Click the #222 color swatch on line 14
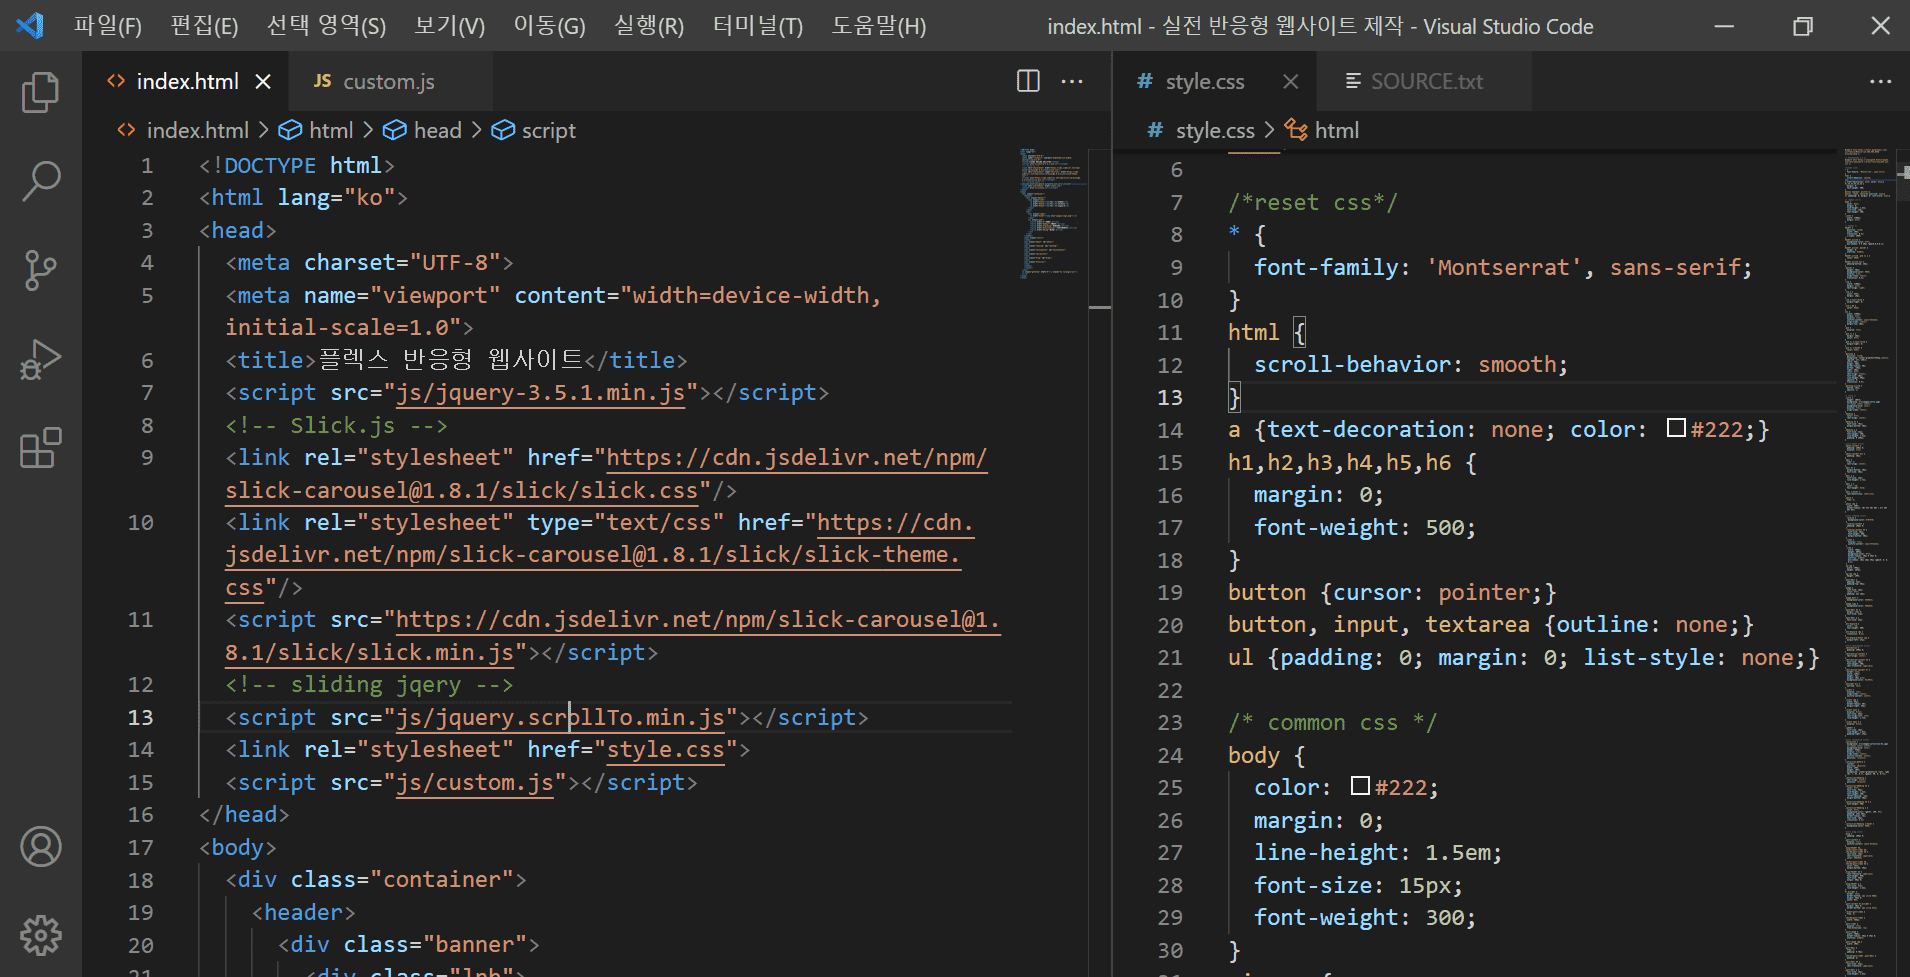The height and width of the screenshot is (977, 1910). (x=1676, y=429)
